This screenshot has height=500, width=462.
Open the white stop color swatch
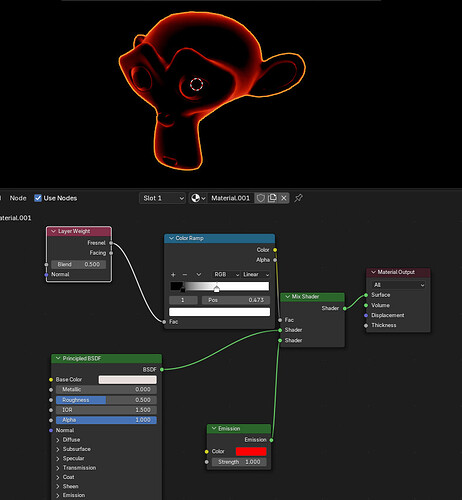219,312
